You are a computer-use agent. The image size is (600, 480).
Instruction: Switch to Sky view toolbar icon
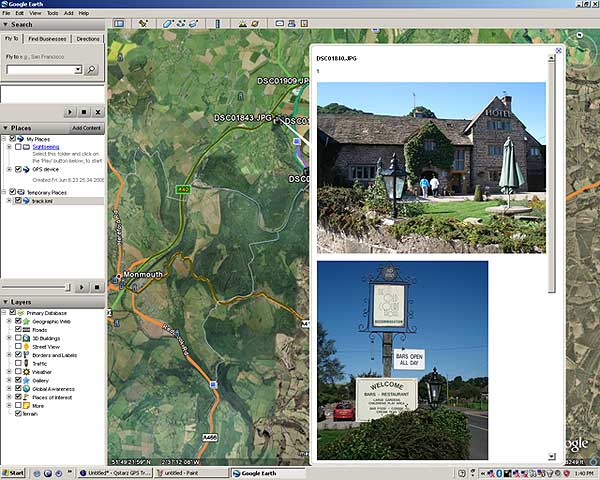click(255, 24)
